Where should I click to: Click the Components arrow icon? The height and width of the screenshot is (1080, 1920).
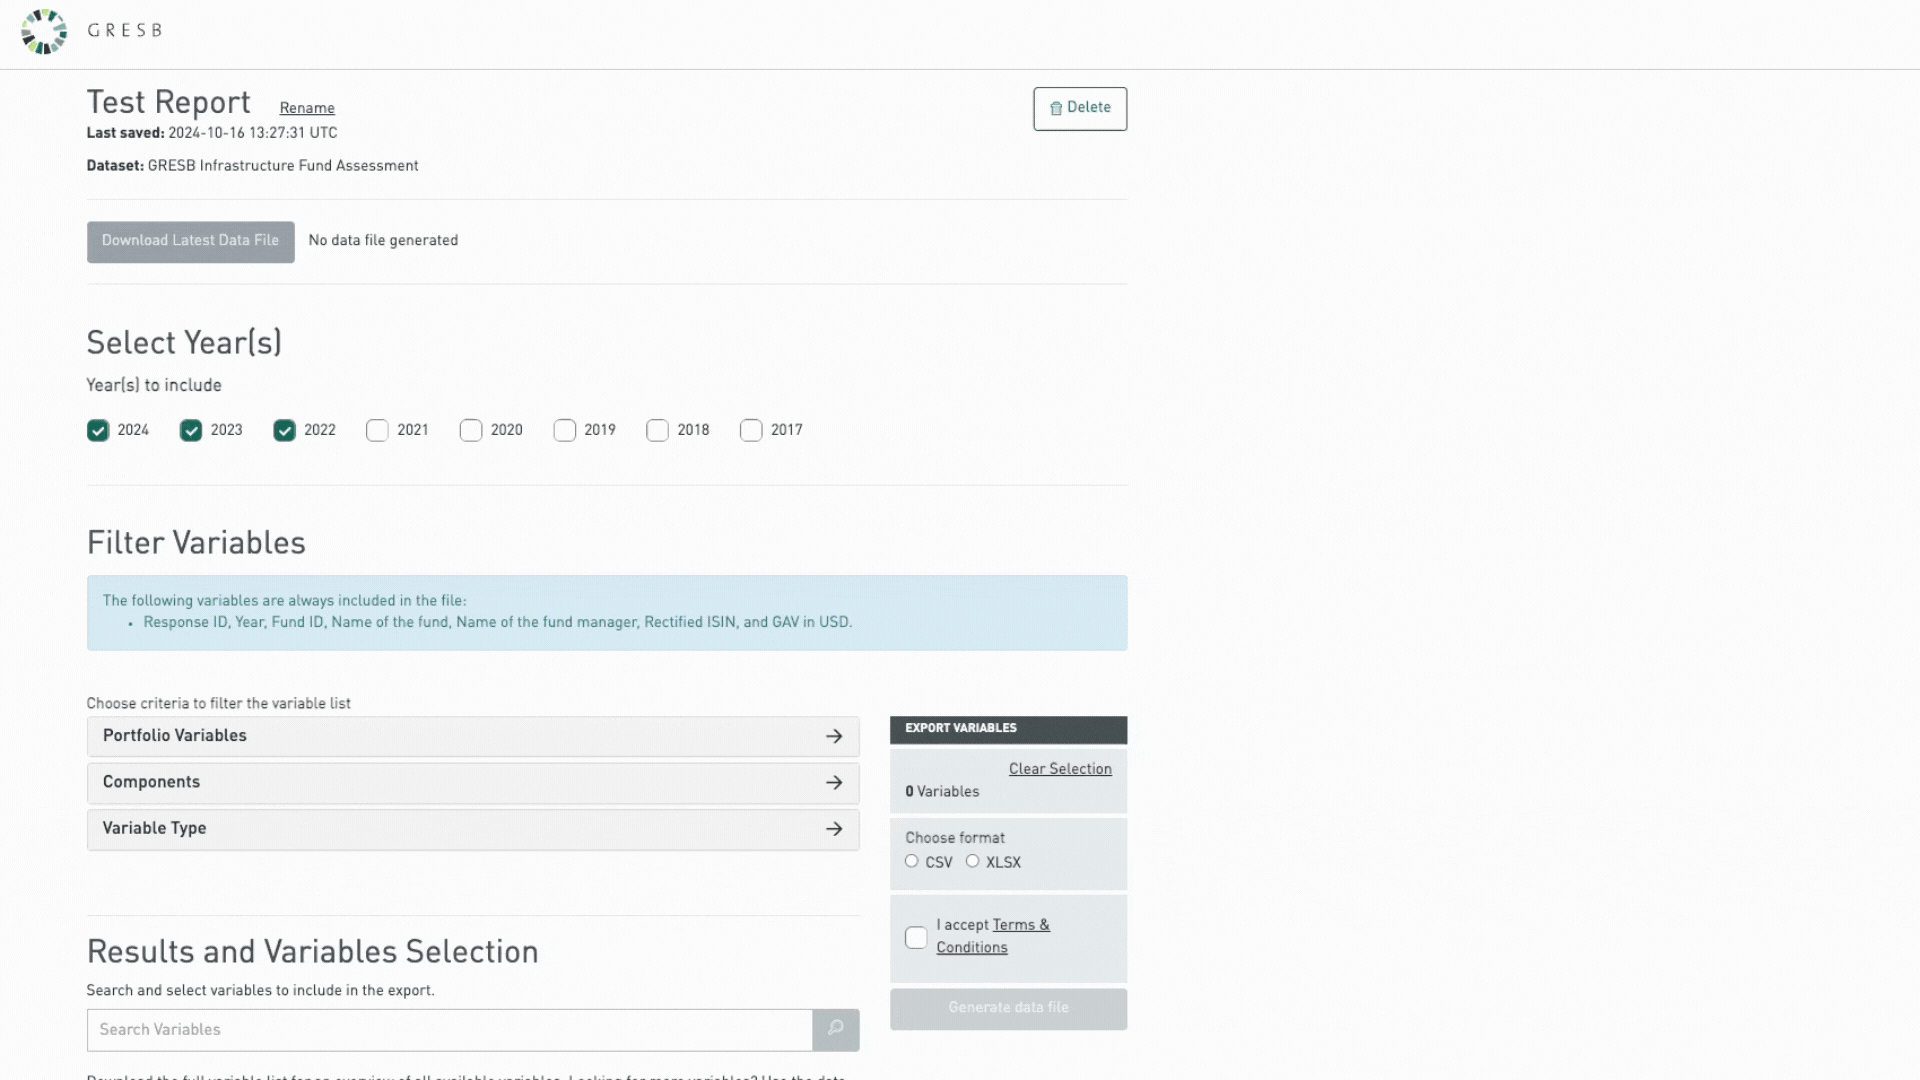coord(834,782)
